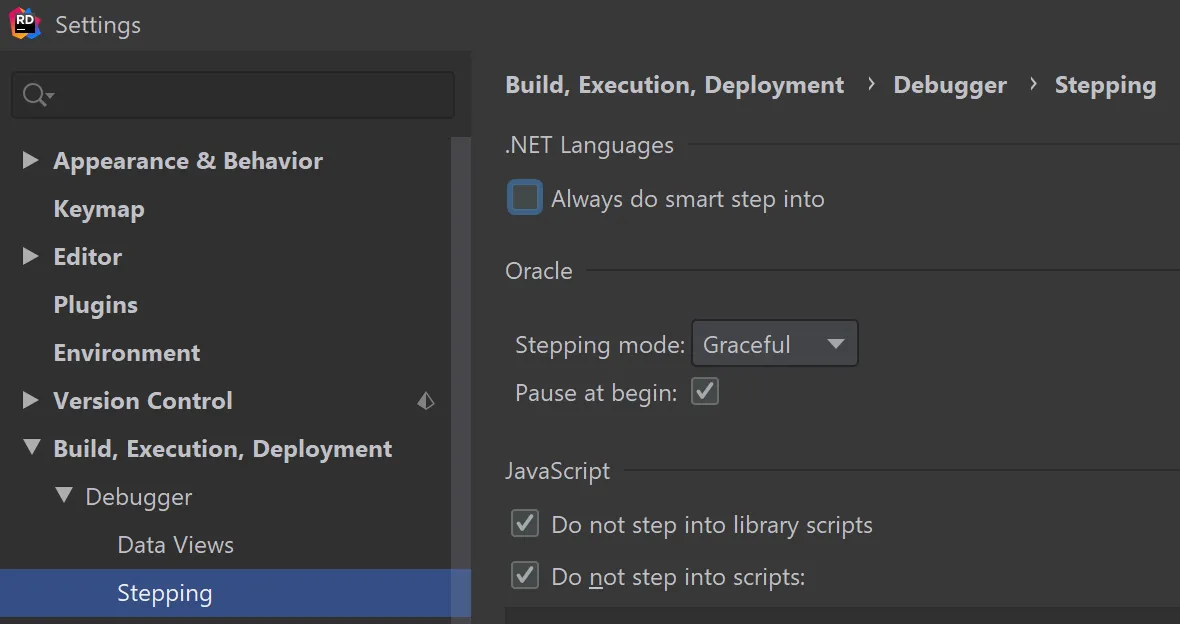Toggle Do not step into library scripts
The image size is (1180, 624).
point(525,524)
